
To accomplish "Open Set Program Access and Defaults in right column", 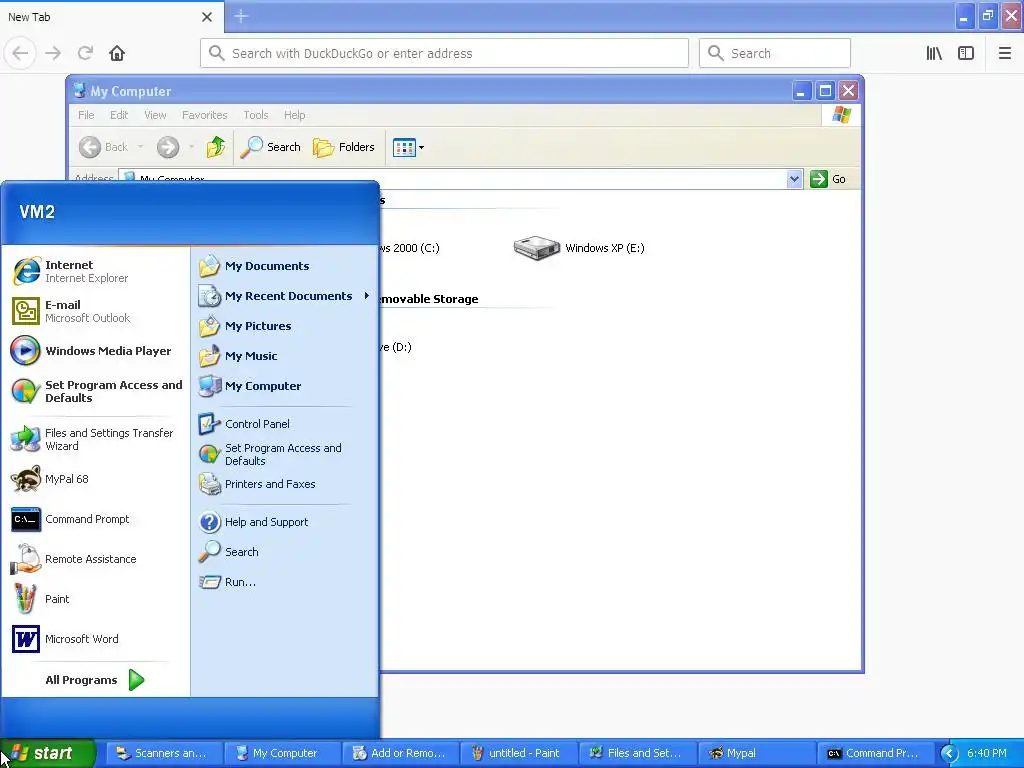I will [285, 454].
